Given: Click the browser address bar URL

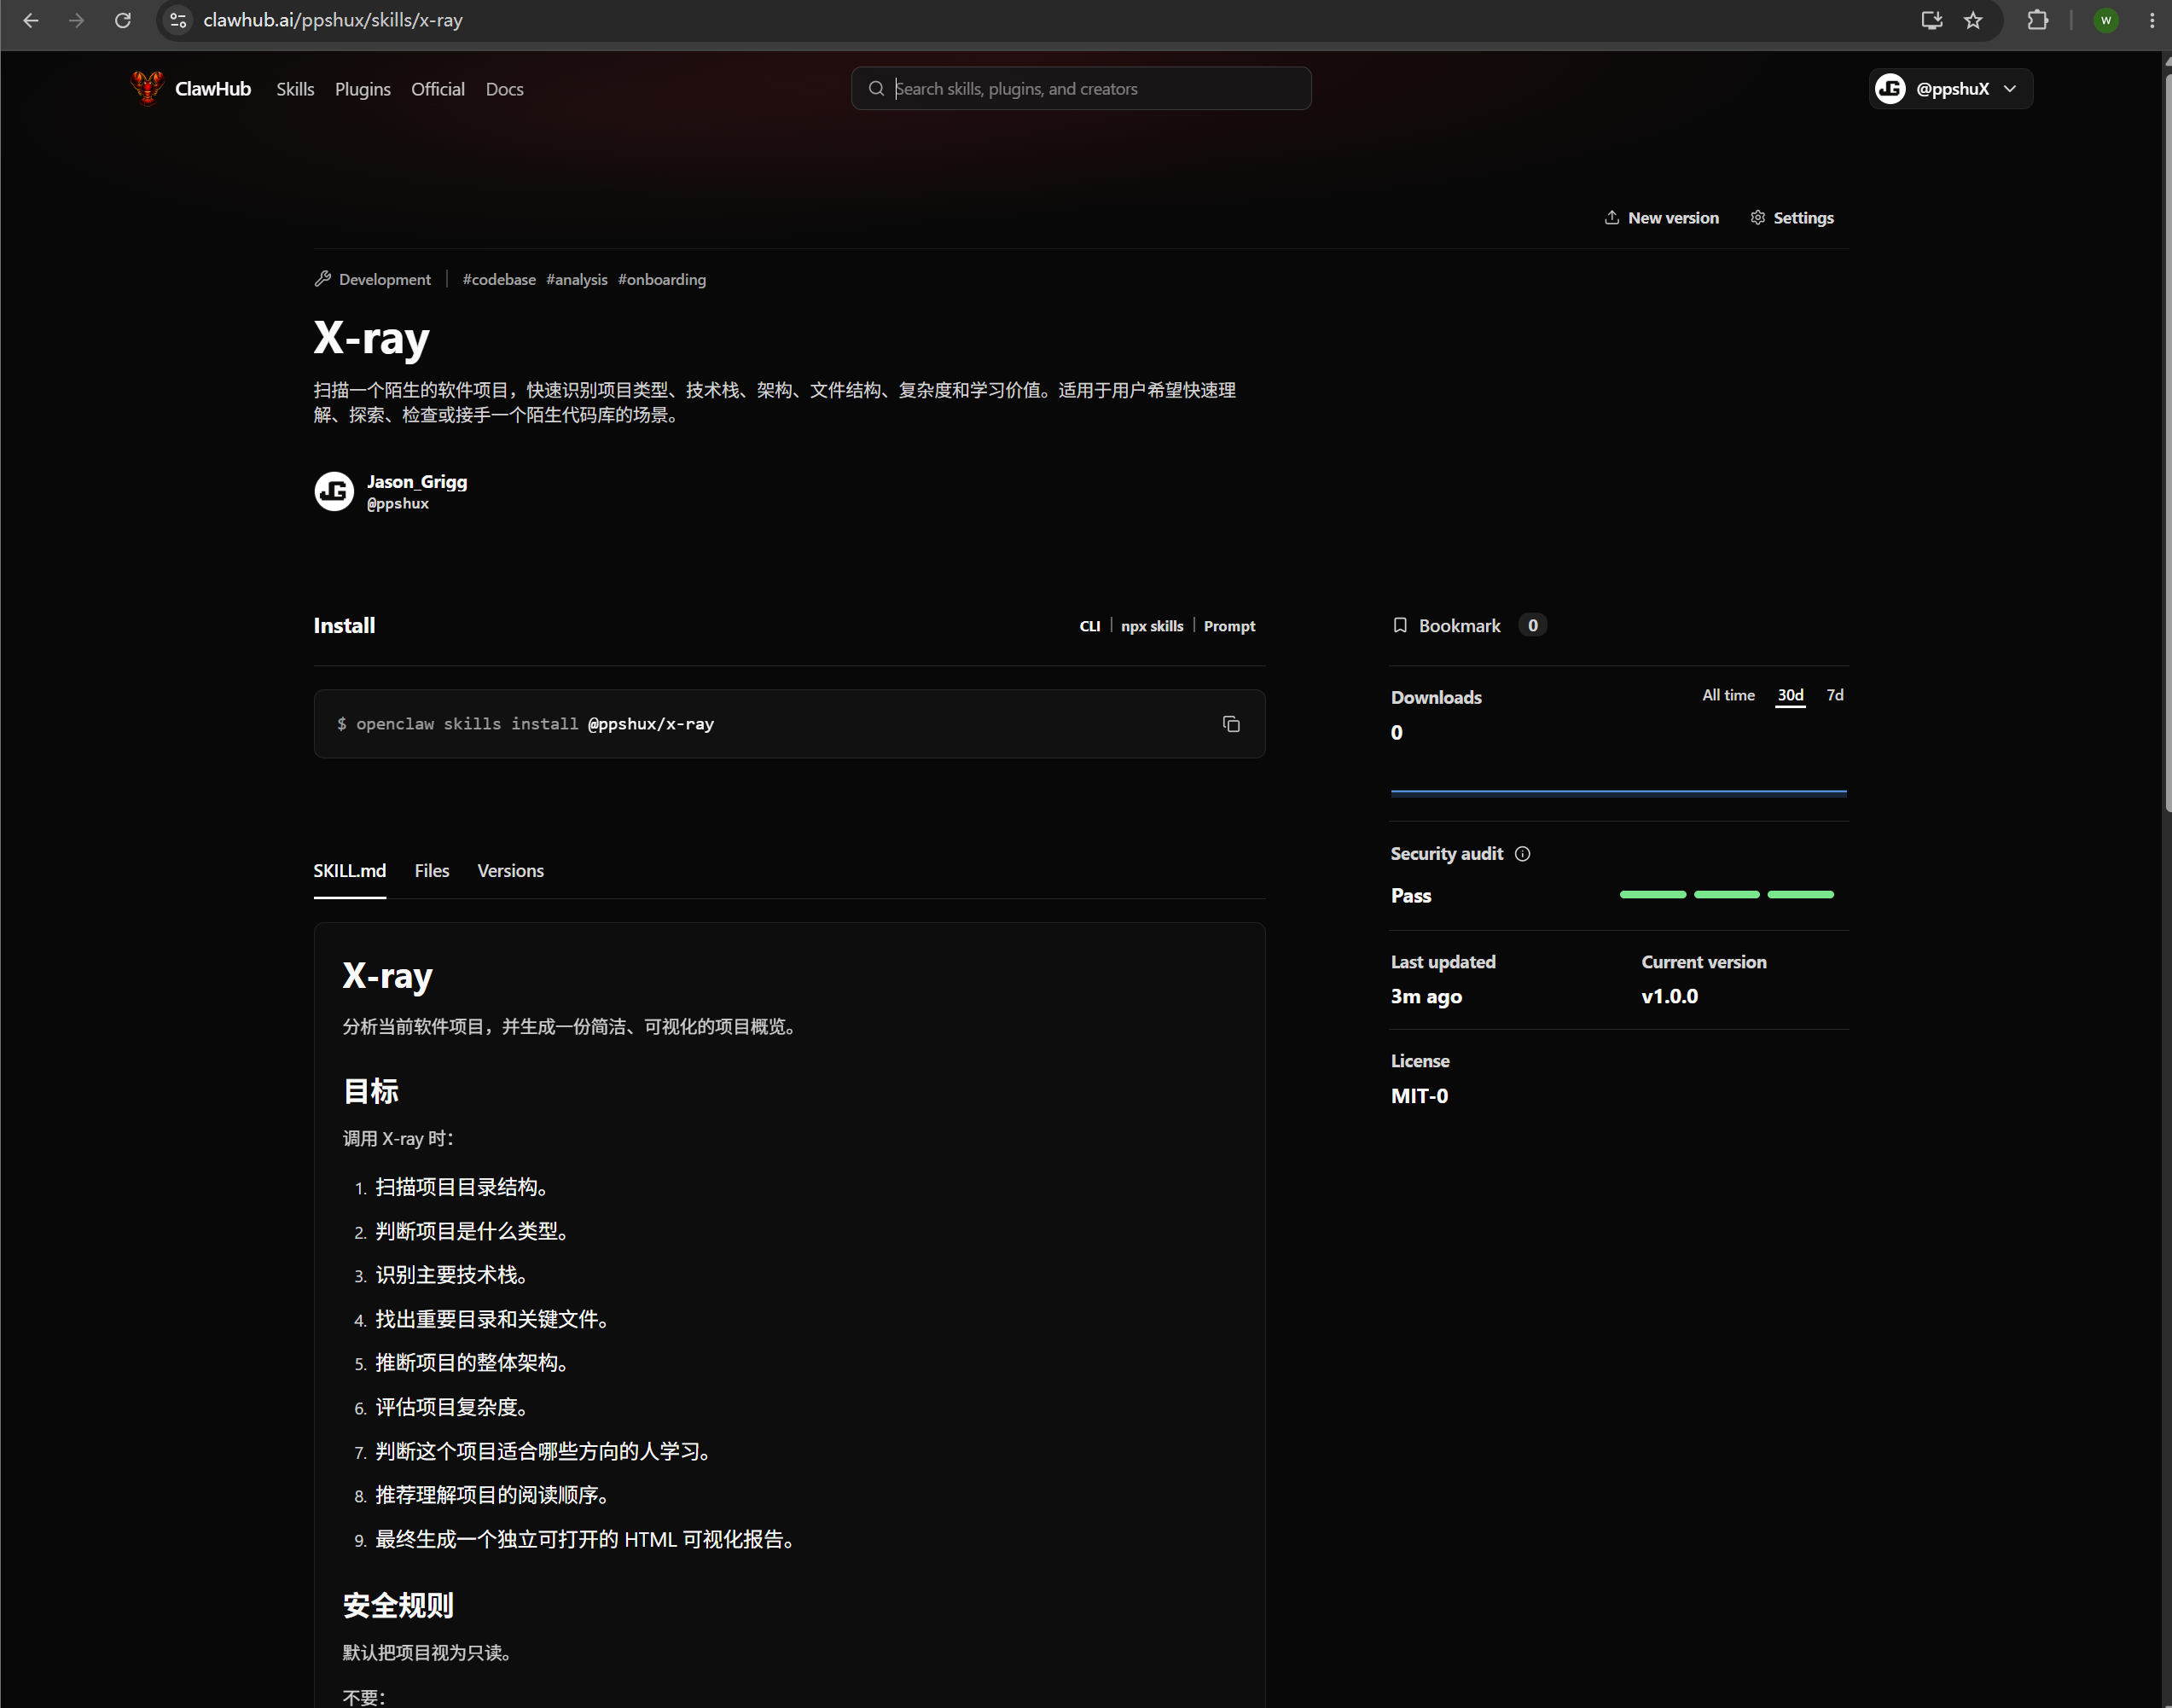Looking at the screenshot, I should [x=333, y=20].
